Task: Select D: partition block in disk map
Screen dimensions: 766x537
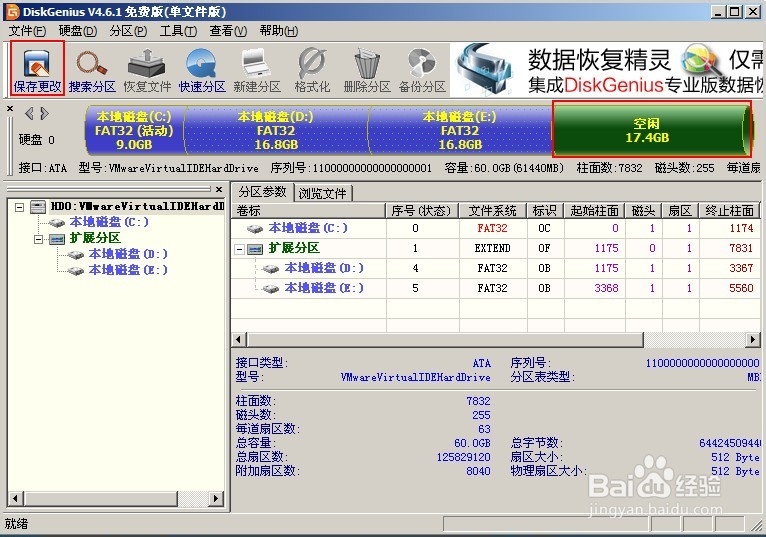Action: coord(276,130)
